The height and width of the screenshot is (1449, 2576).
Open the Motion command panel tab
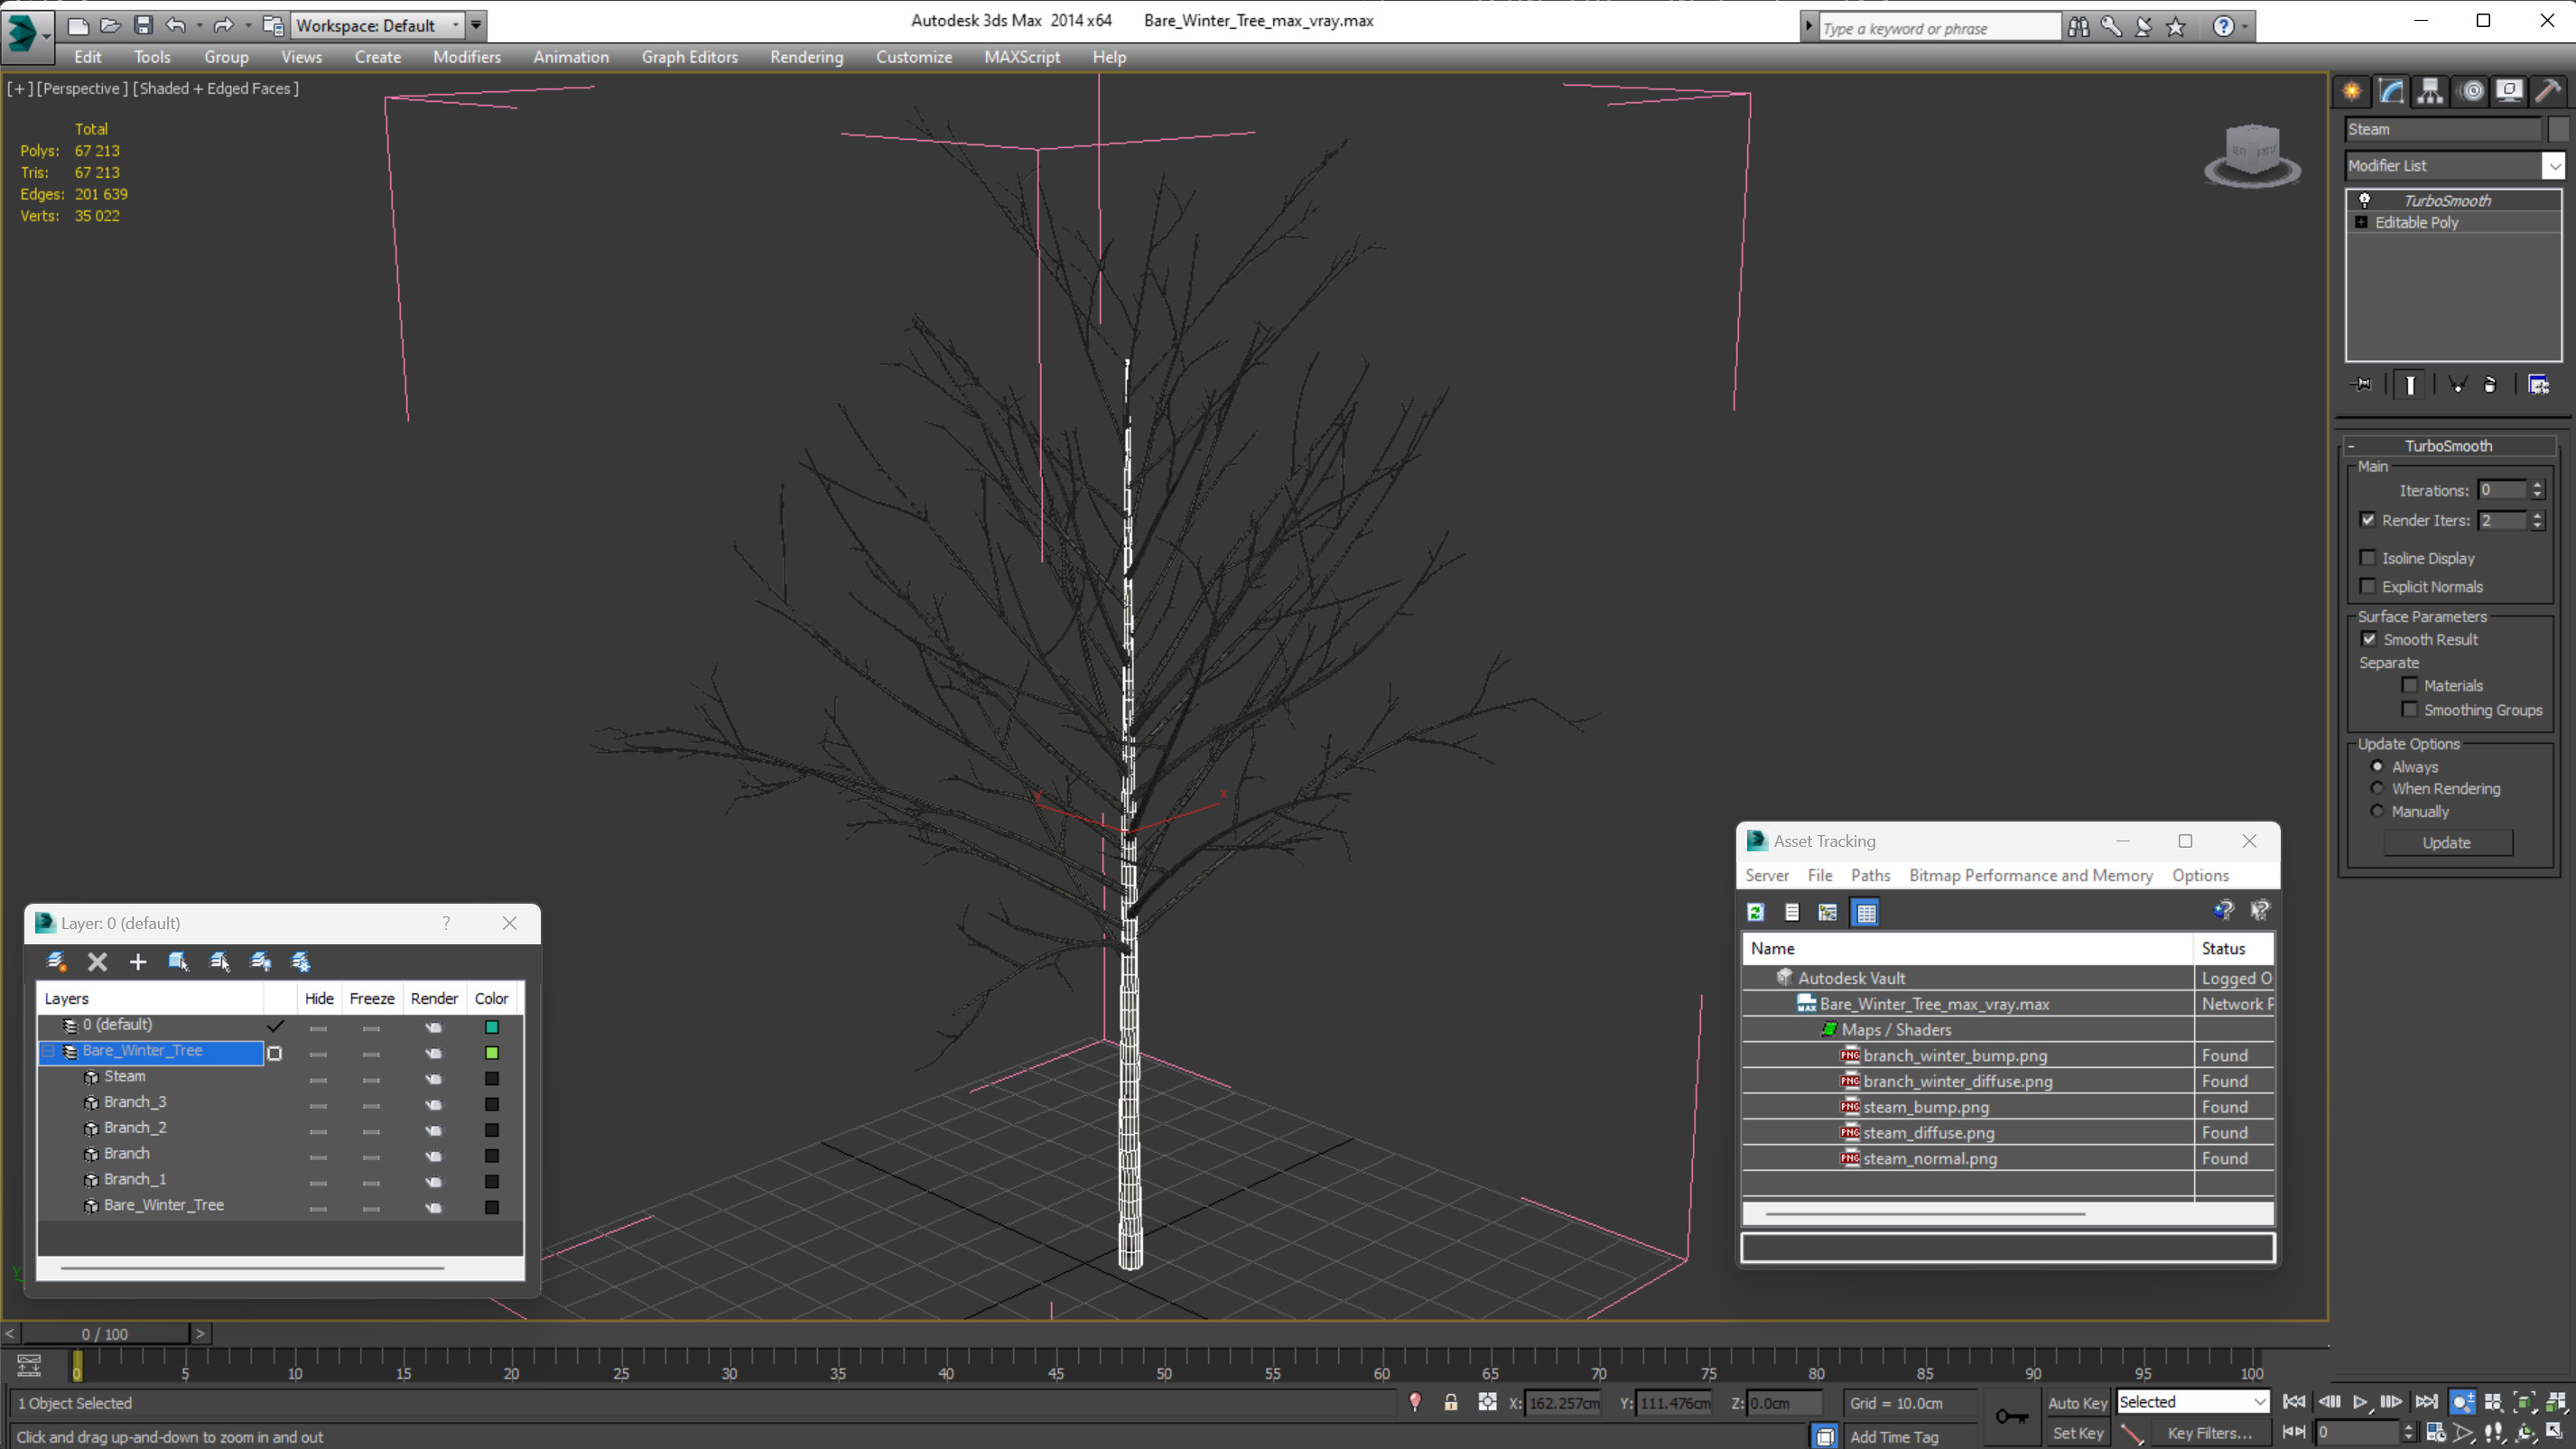(2472, 92)
